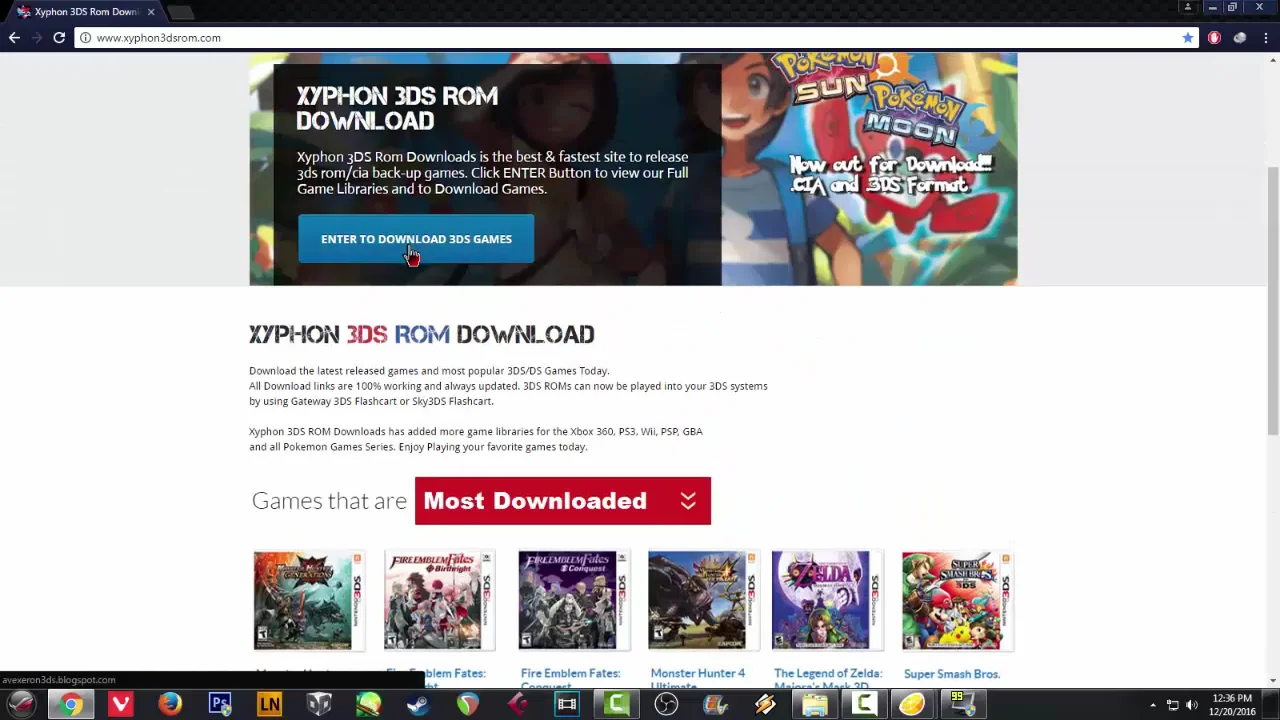Open the Monster Hunter Generations cover
Image resolution: width=1280 pixels, height=720 pixels.
click(x=308, y=600)
